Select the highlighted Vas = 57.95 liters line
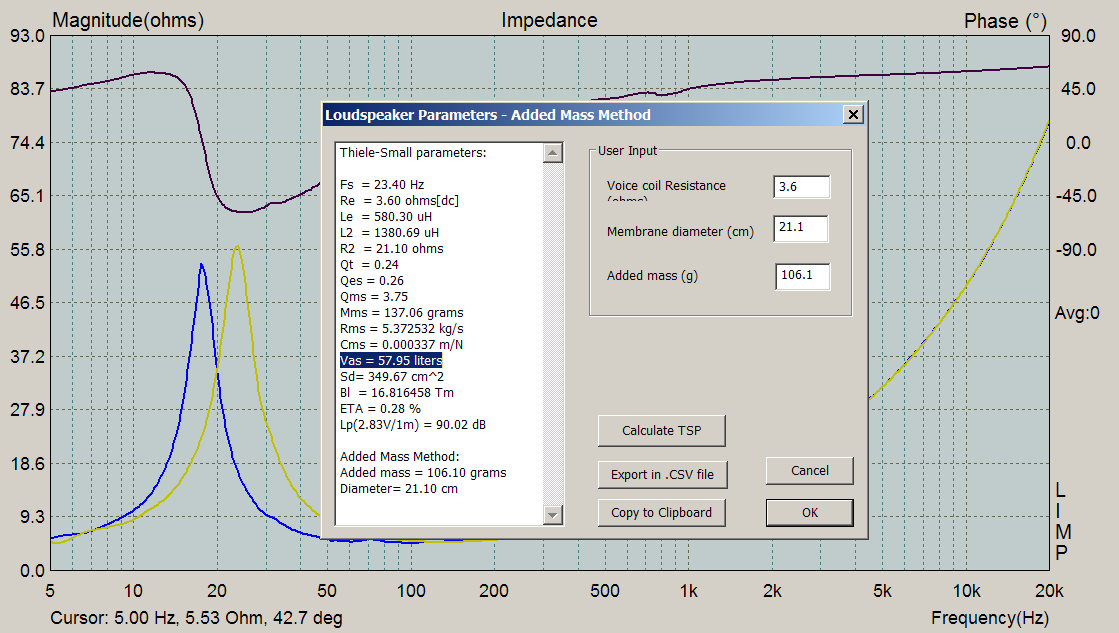 pyautogui.click(x=390, y=360)
